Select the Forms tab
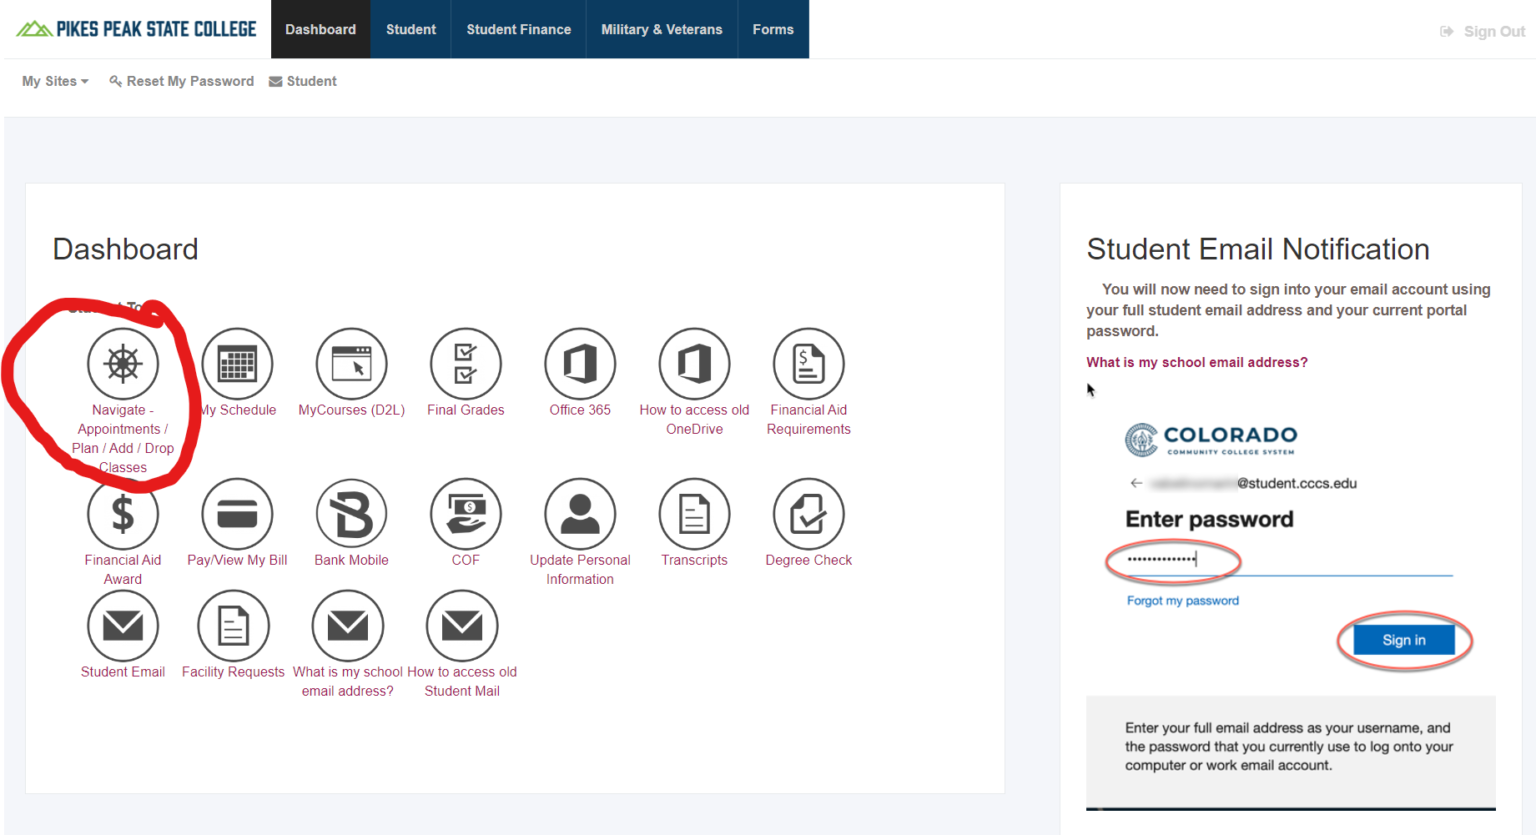 (773, 29)
